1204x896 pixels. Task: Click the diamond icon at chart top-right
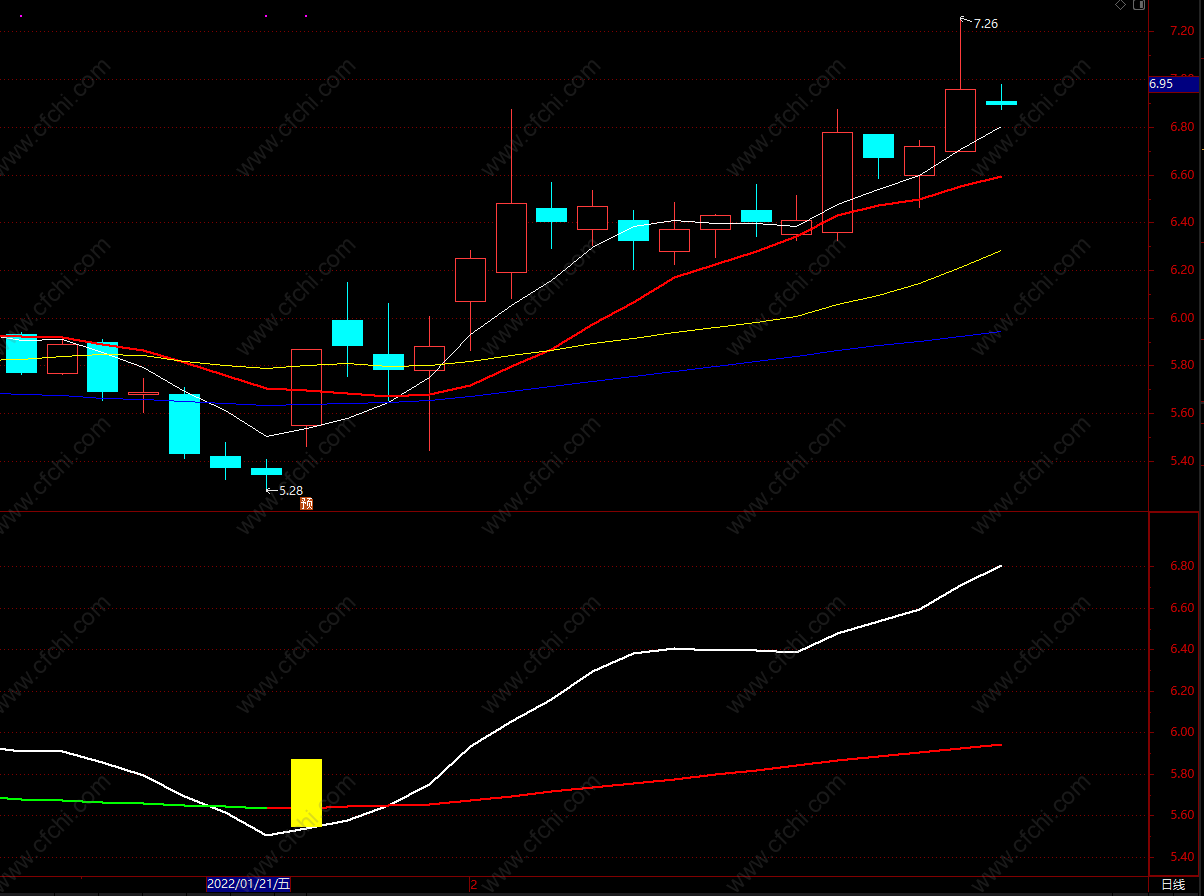point(1121,5)
